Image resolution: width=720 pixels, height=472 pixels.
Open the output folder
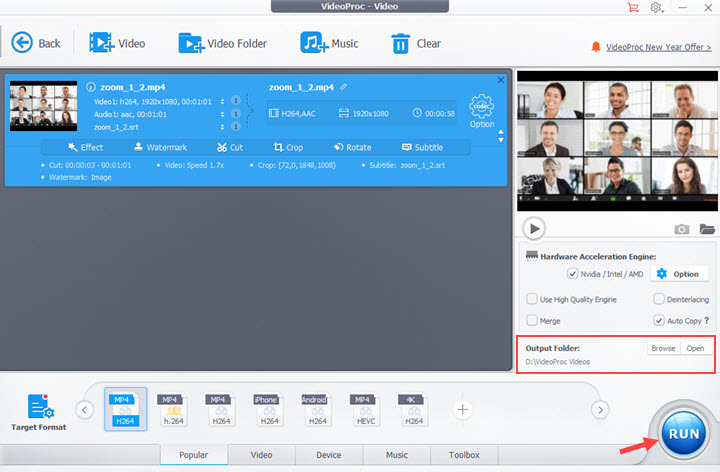695,348
